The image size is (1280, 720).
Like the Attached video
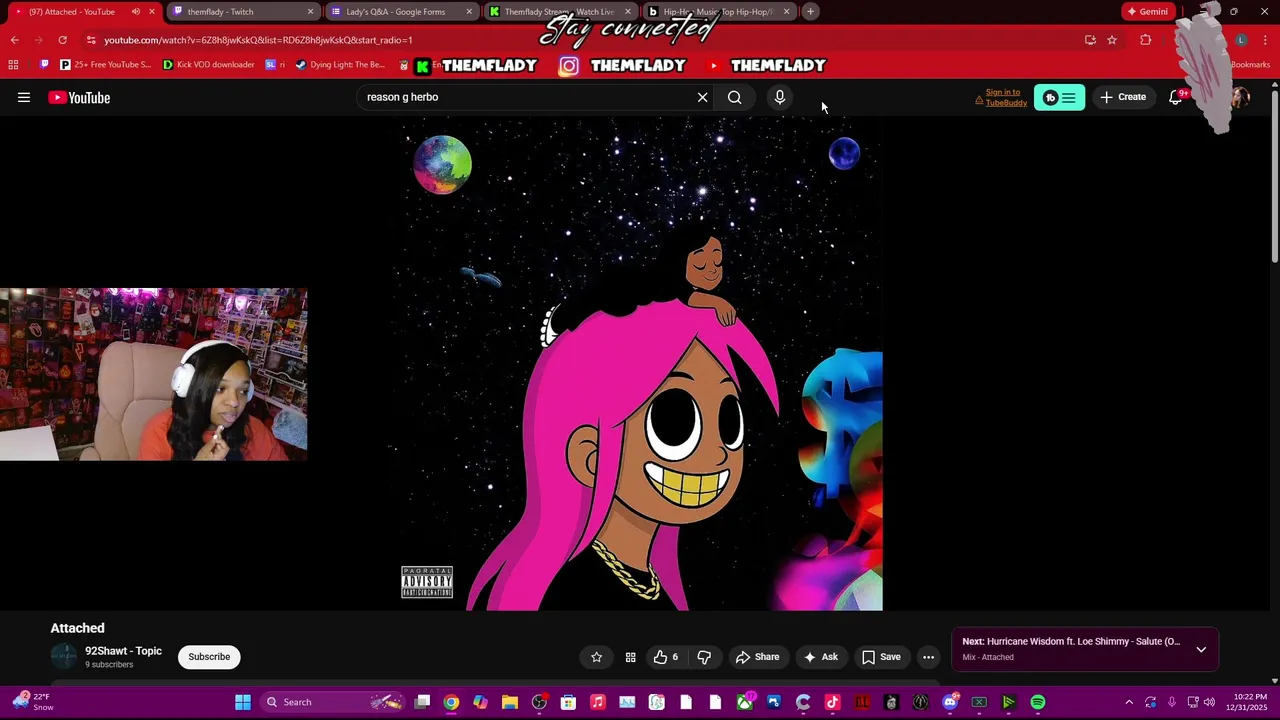(666, 657)
